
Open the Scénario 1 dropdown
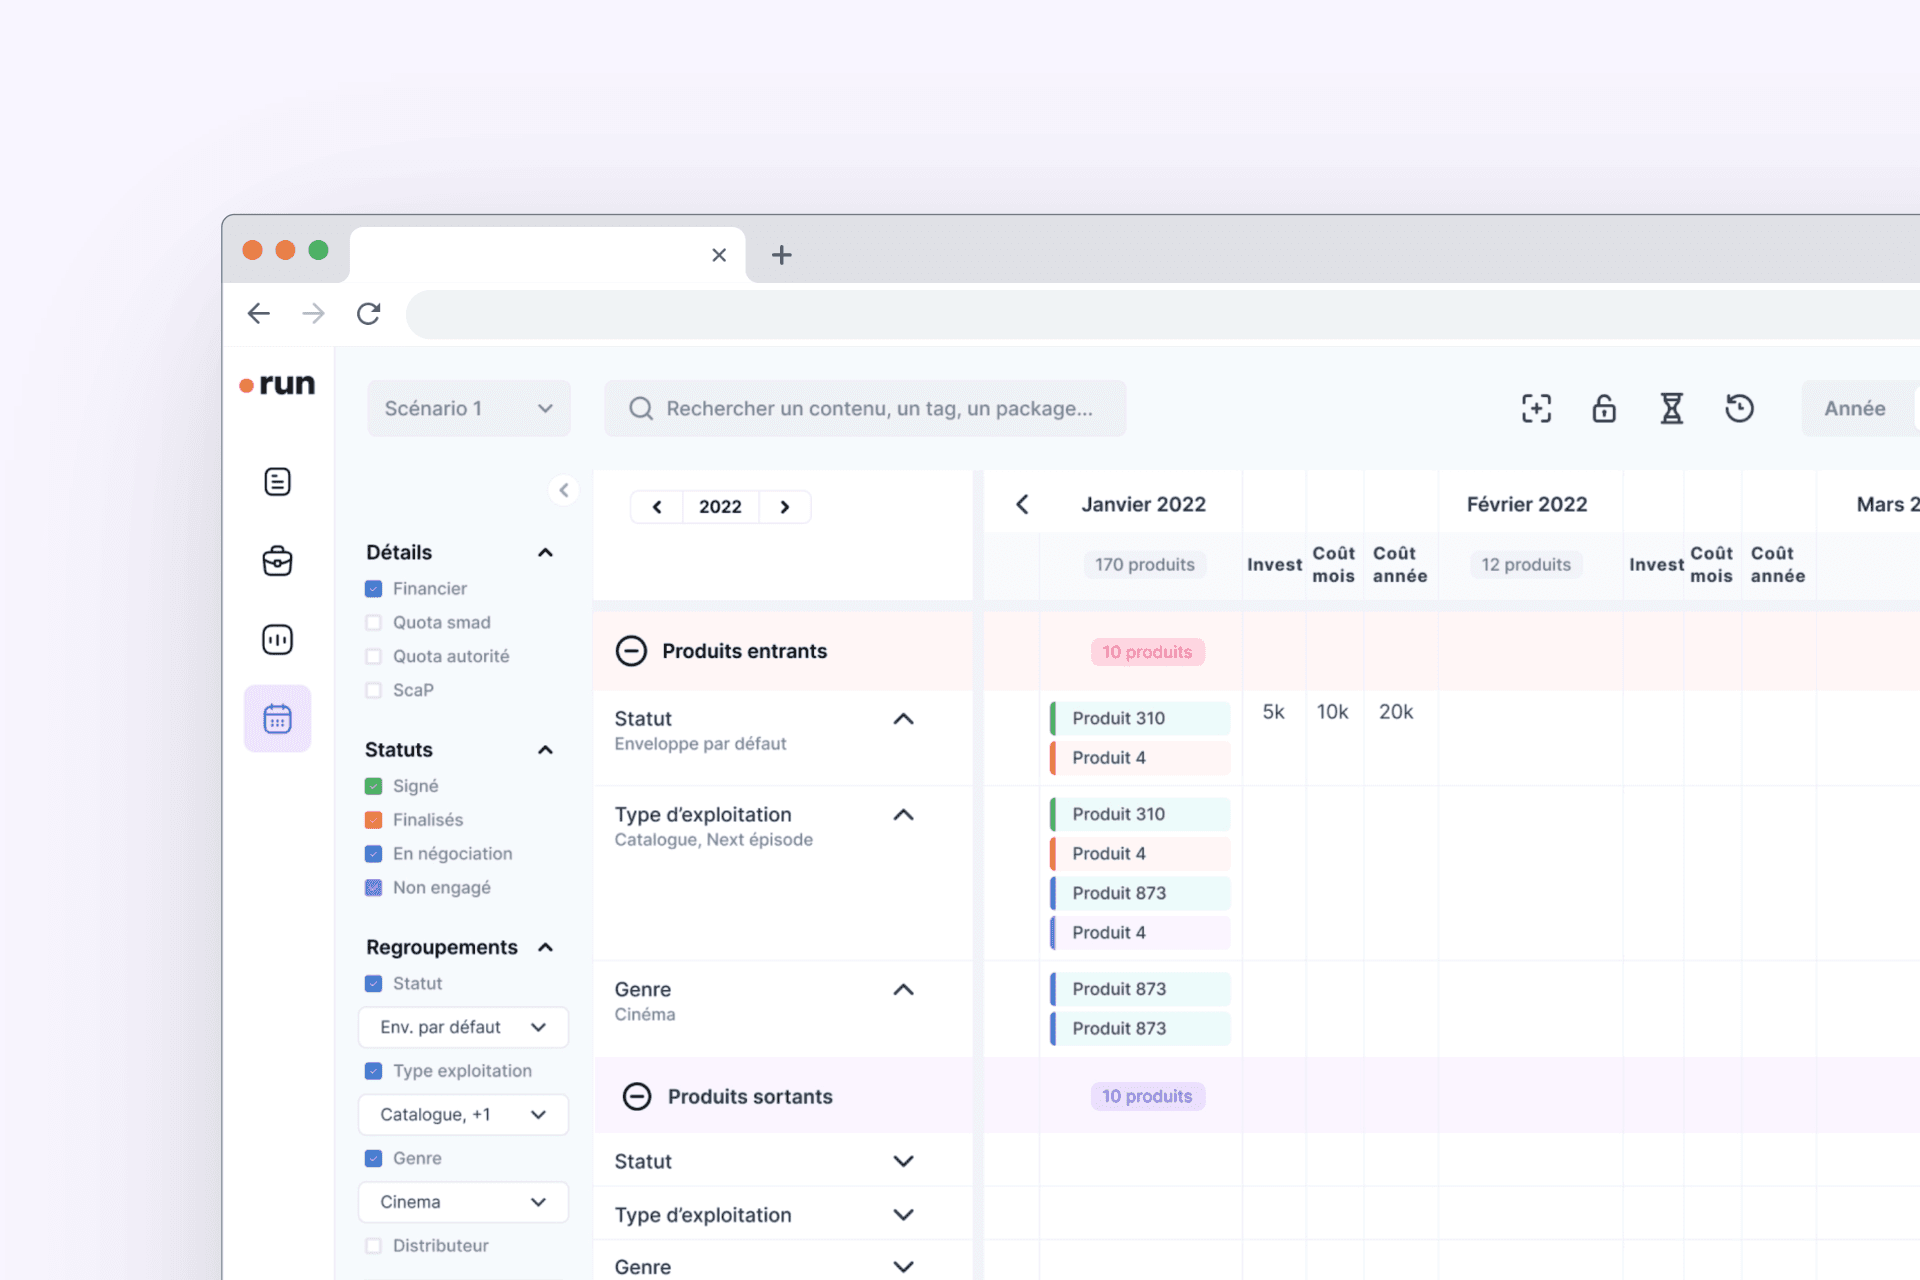(x=468, y=408)
